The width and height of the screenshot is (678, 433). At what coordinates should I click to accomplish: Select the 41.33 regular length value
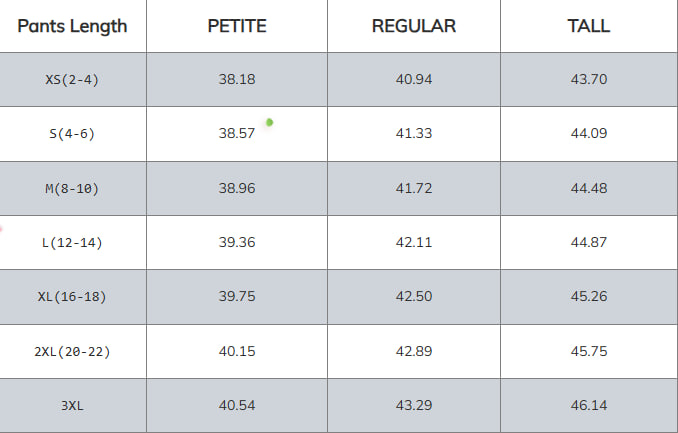point(414,134)
